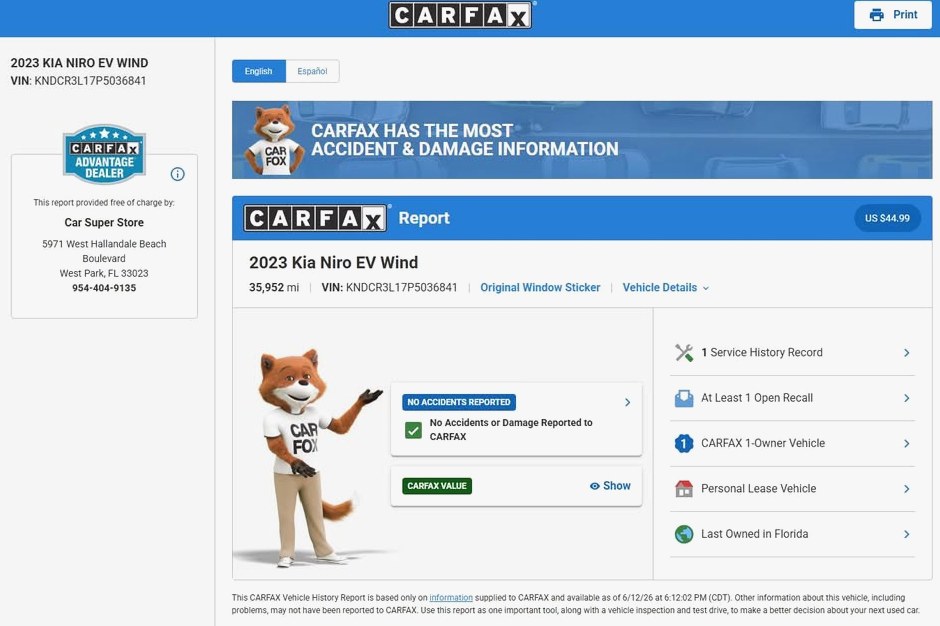Click the CARFAX 1-Owner Vehicle label
Viewport: 940px width, 626px height.
pos(763,443)
